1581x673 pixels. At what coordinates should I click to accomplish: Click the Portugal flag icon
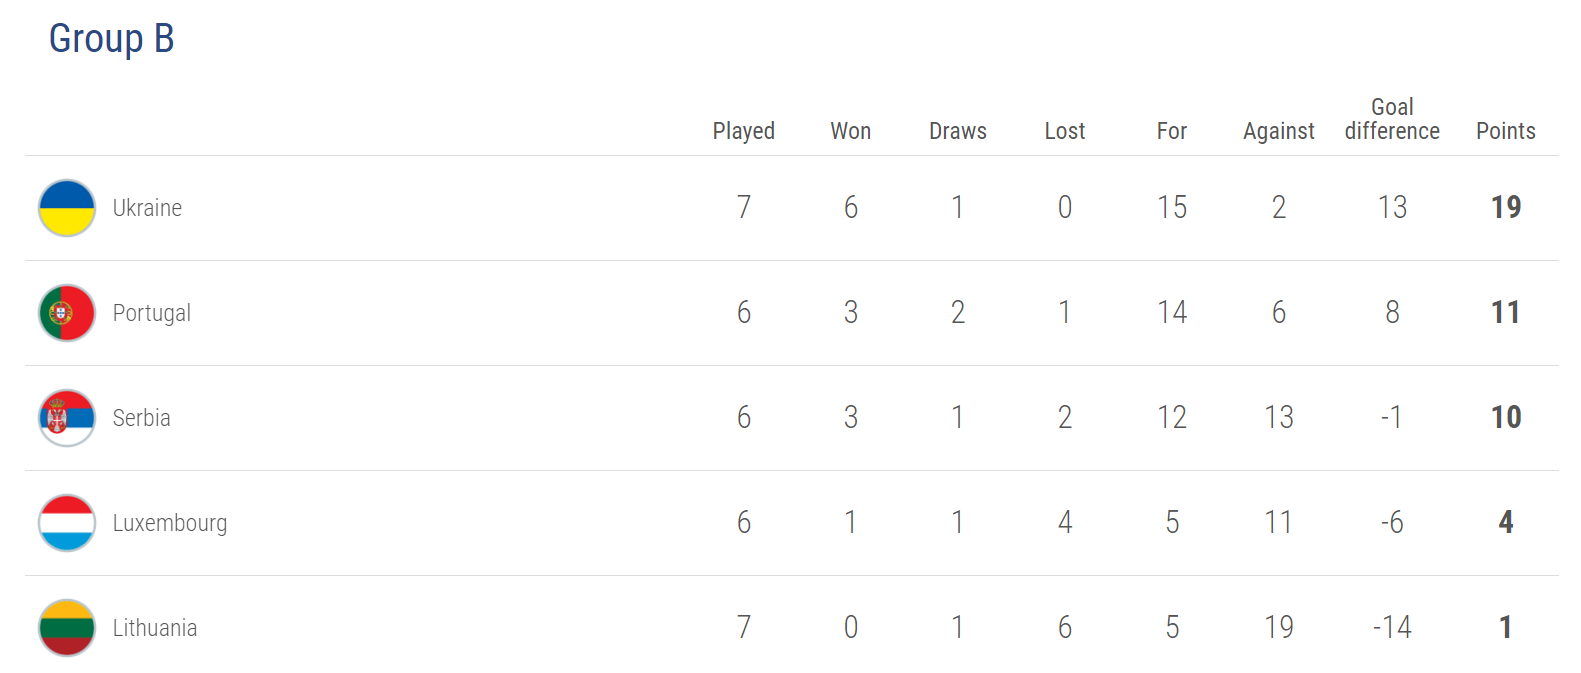(x=67, y=313)
